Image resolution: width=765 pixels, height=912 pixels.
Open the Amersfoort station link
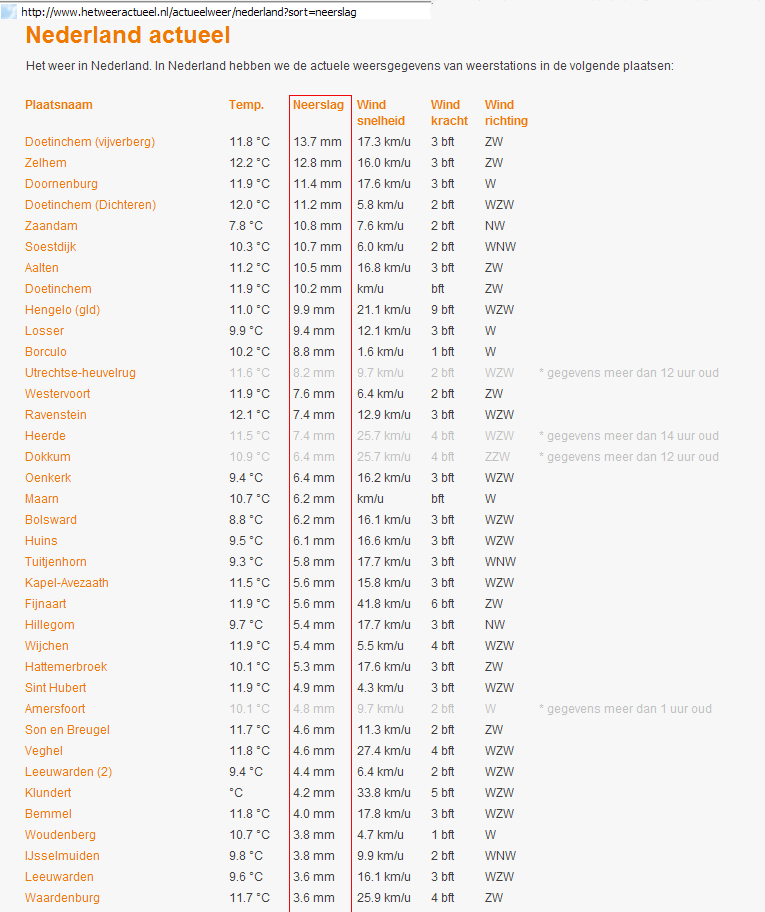click(x=55, y=709)
